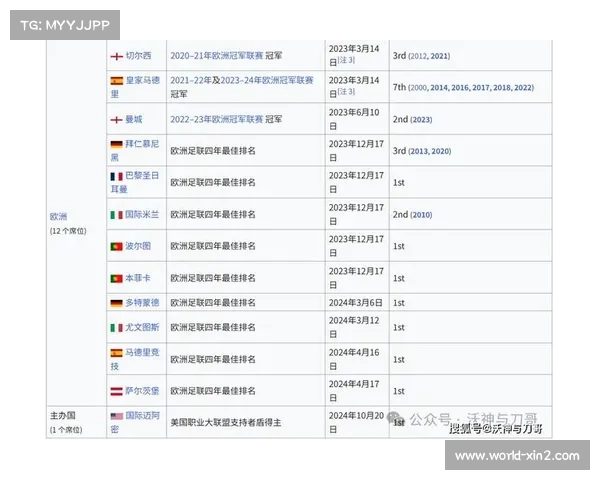
Task: Open the 2000 year link for 皇家马德里
Action: 418,88
